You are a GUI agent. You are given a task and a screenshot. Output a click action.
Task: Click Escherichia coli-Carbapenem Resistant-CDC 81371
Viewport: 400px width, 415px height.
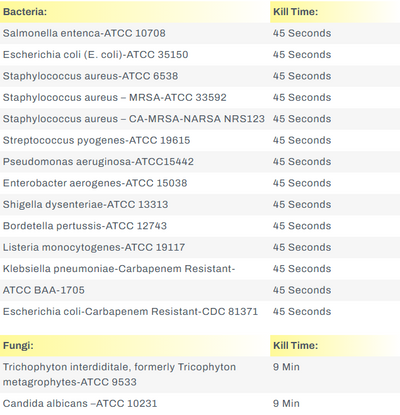[130, 312]
